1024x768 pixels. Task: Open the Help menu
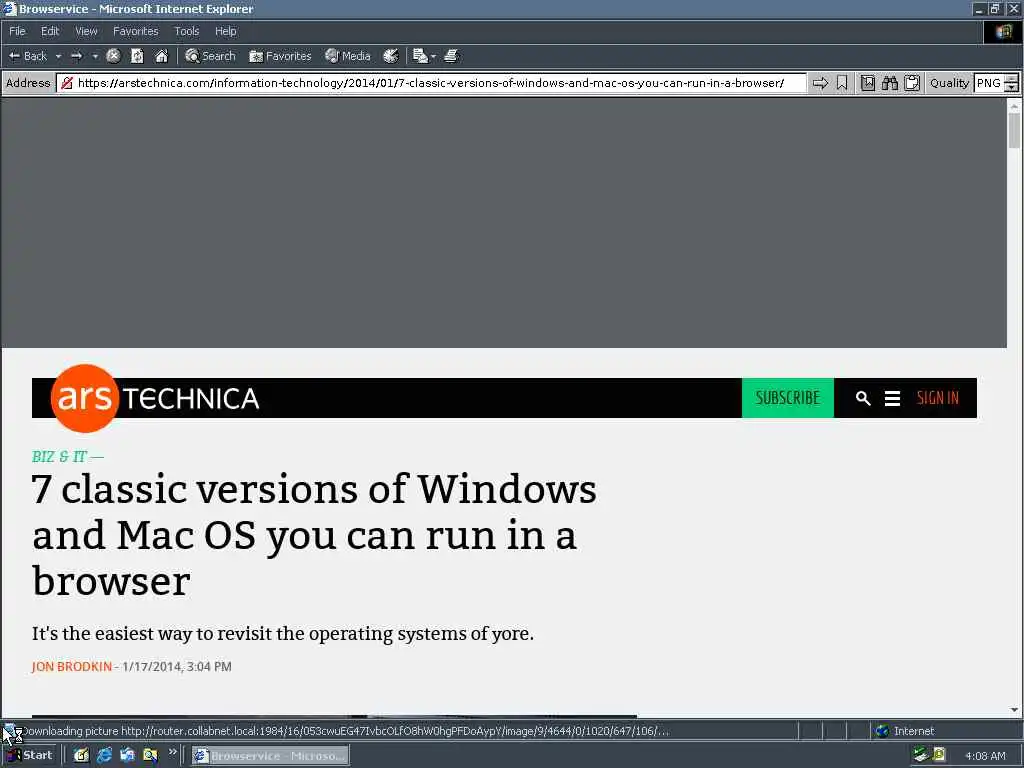pos(225,31)
